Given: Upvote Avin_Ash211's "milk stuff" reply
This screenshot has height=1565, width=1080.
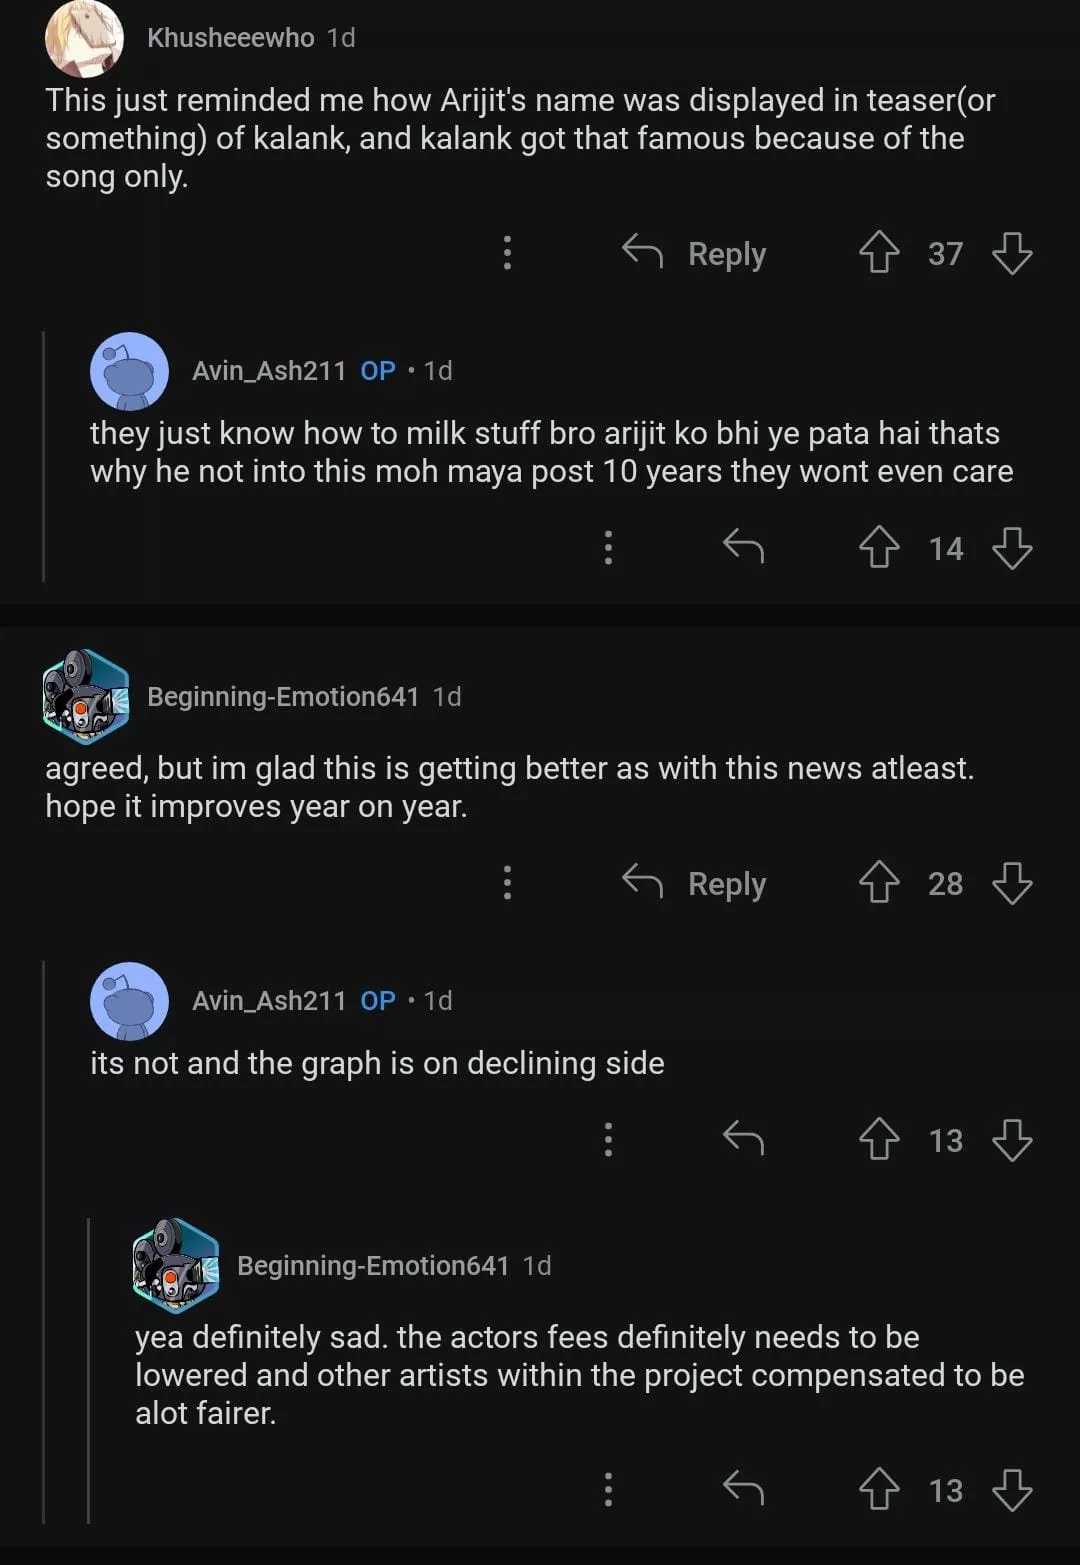Looking at the screenshot, I should (x=879, y=548).
